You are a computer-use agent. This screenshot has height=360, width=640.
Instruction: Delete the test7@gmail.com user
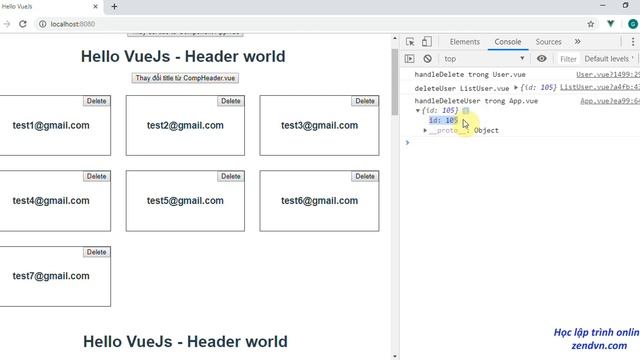[x=97, y=252]
